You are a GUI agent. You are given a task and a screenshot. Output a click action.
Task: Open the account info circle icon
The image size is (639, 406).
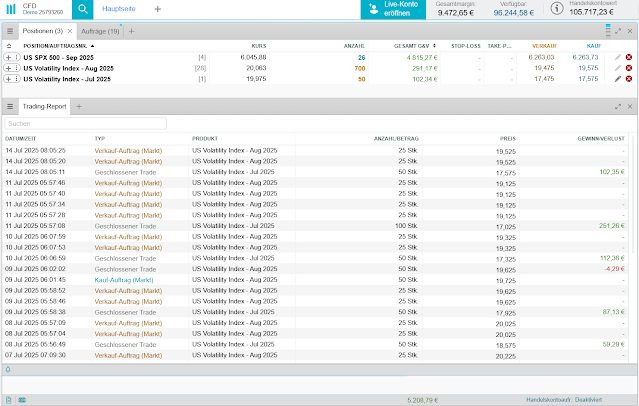click(557, 8)
